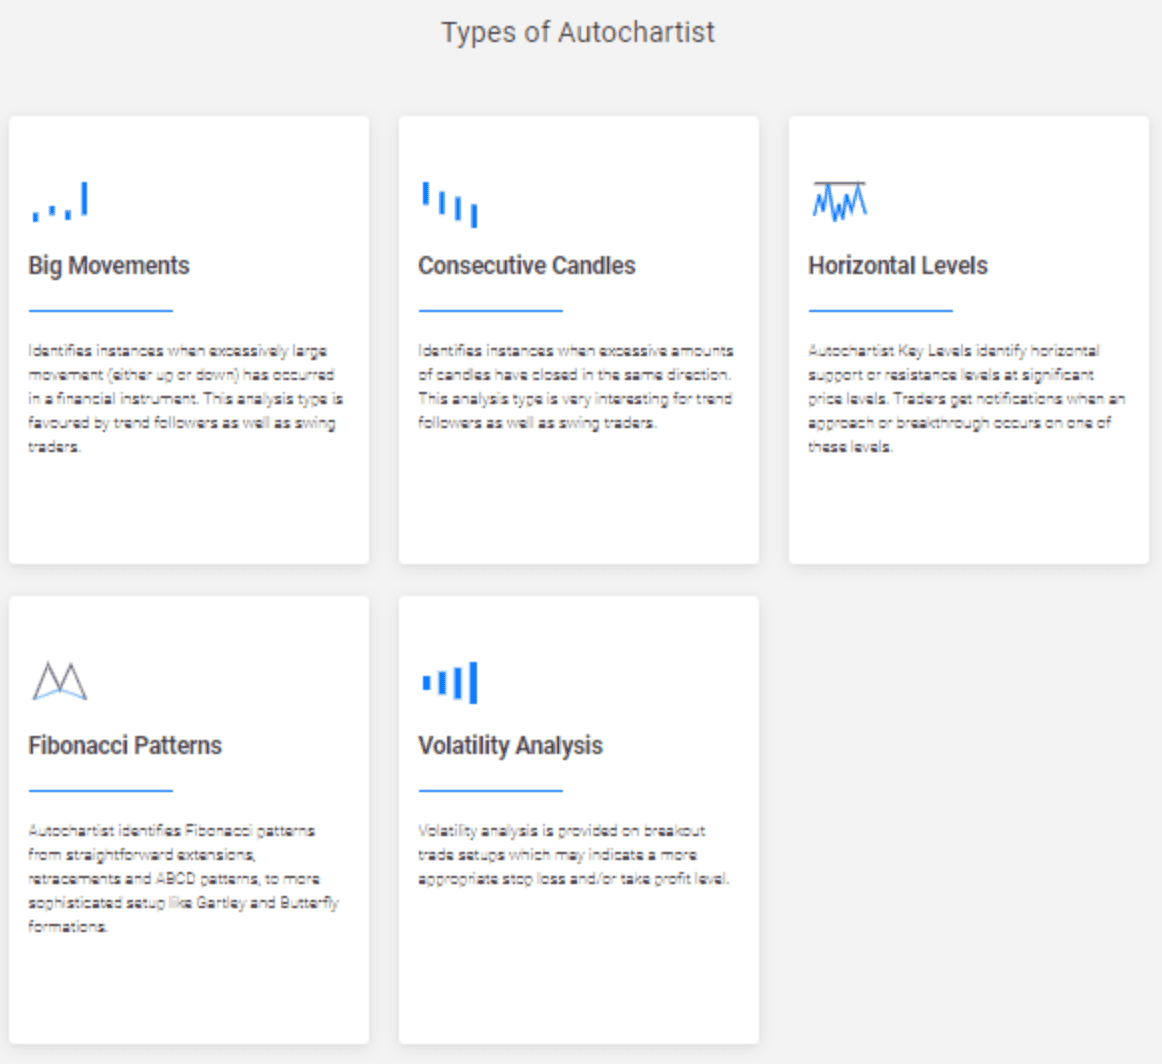
Task: Open the Consecutive Candles heading
Action: 526,266
